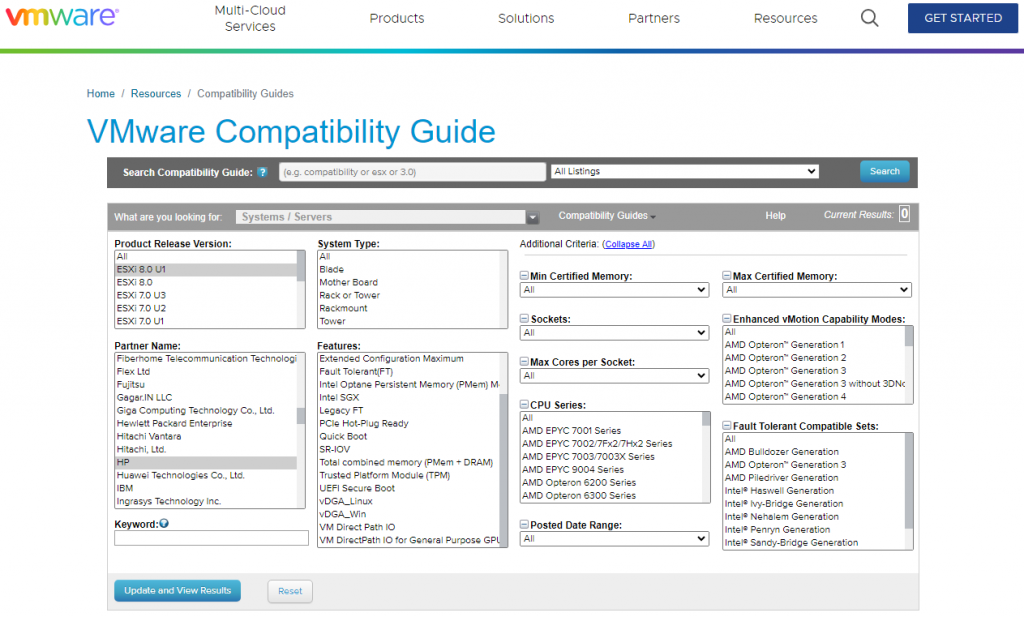
Task: Select Hitachi Vantara partner
Action: (x=206, y=437)
